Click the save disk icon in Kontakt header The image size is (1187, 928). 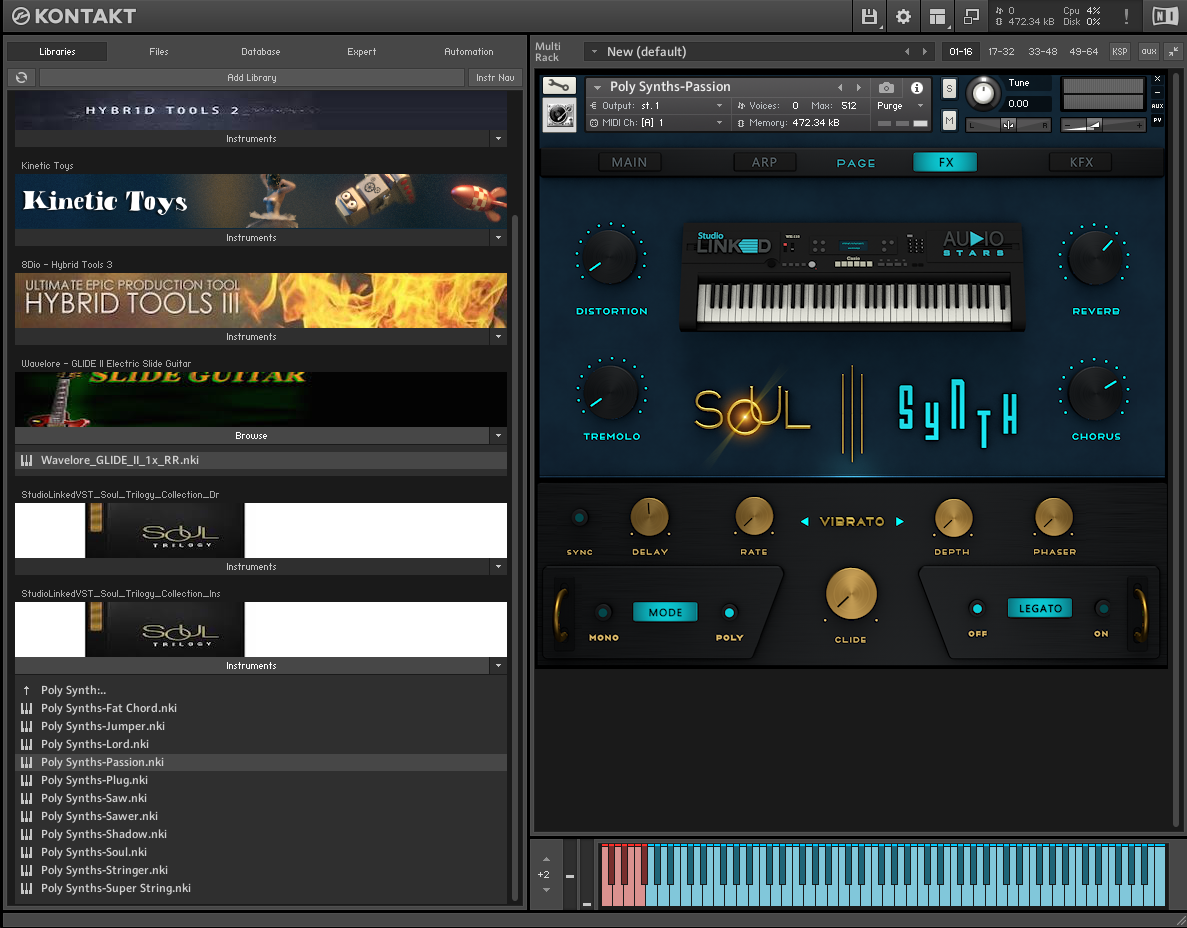(x=869, y=16)
